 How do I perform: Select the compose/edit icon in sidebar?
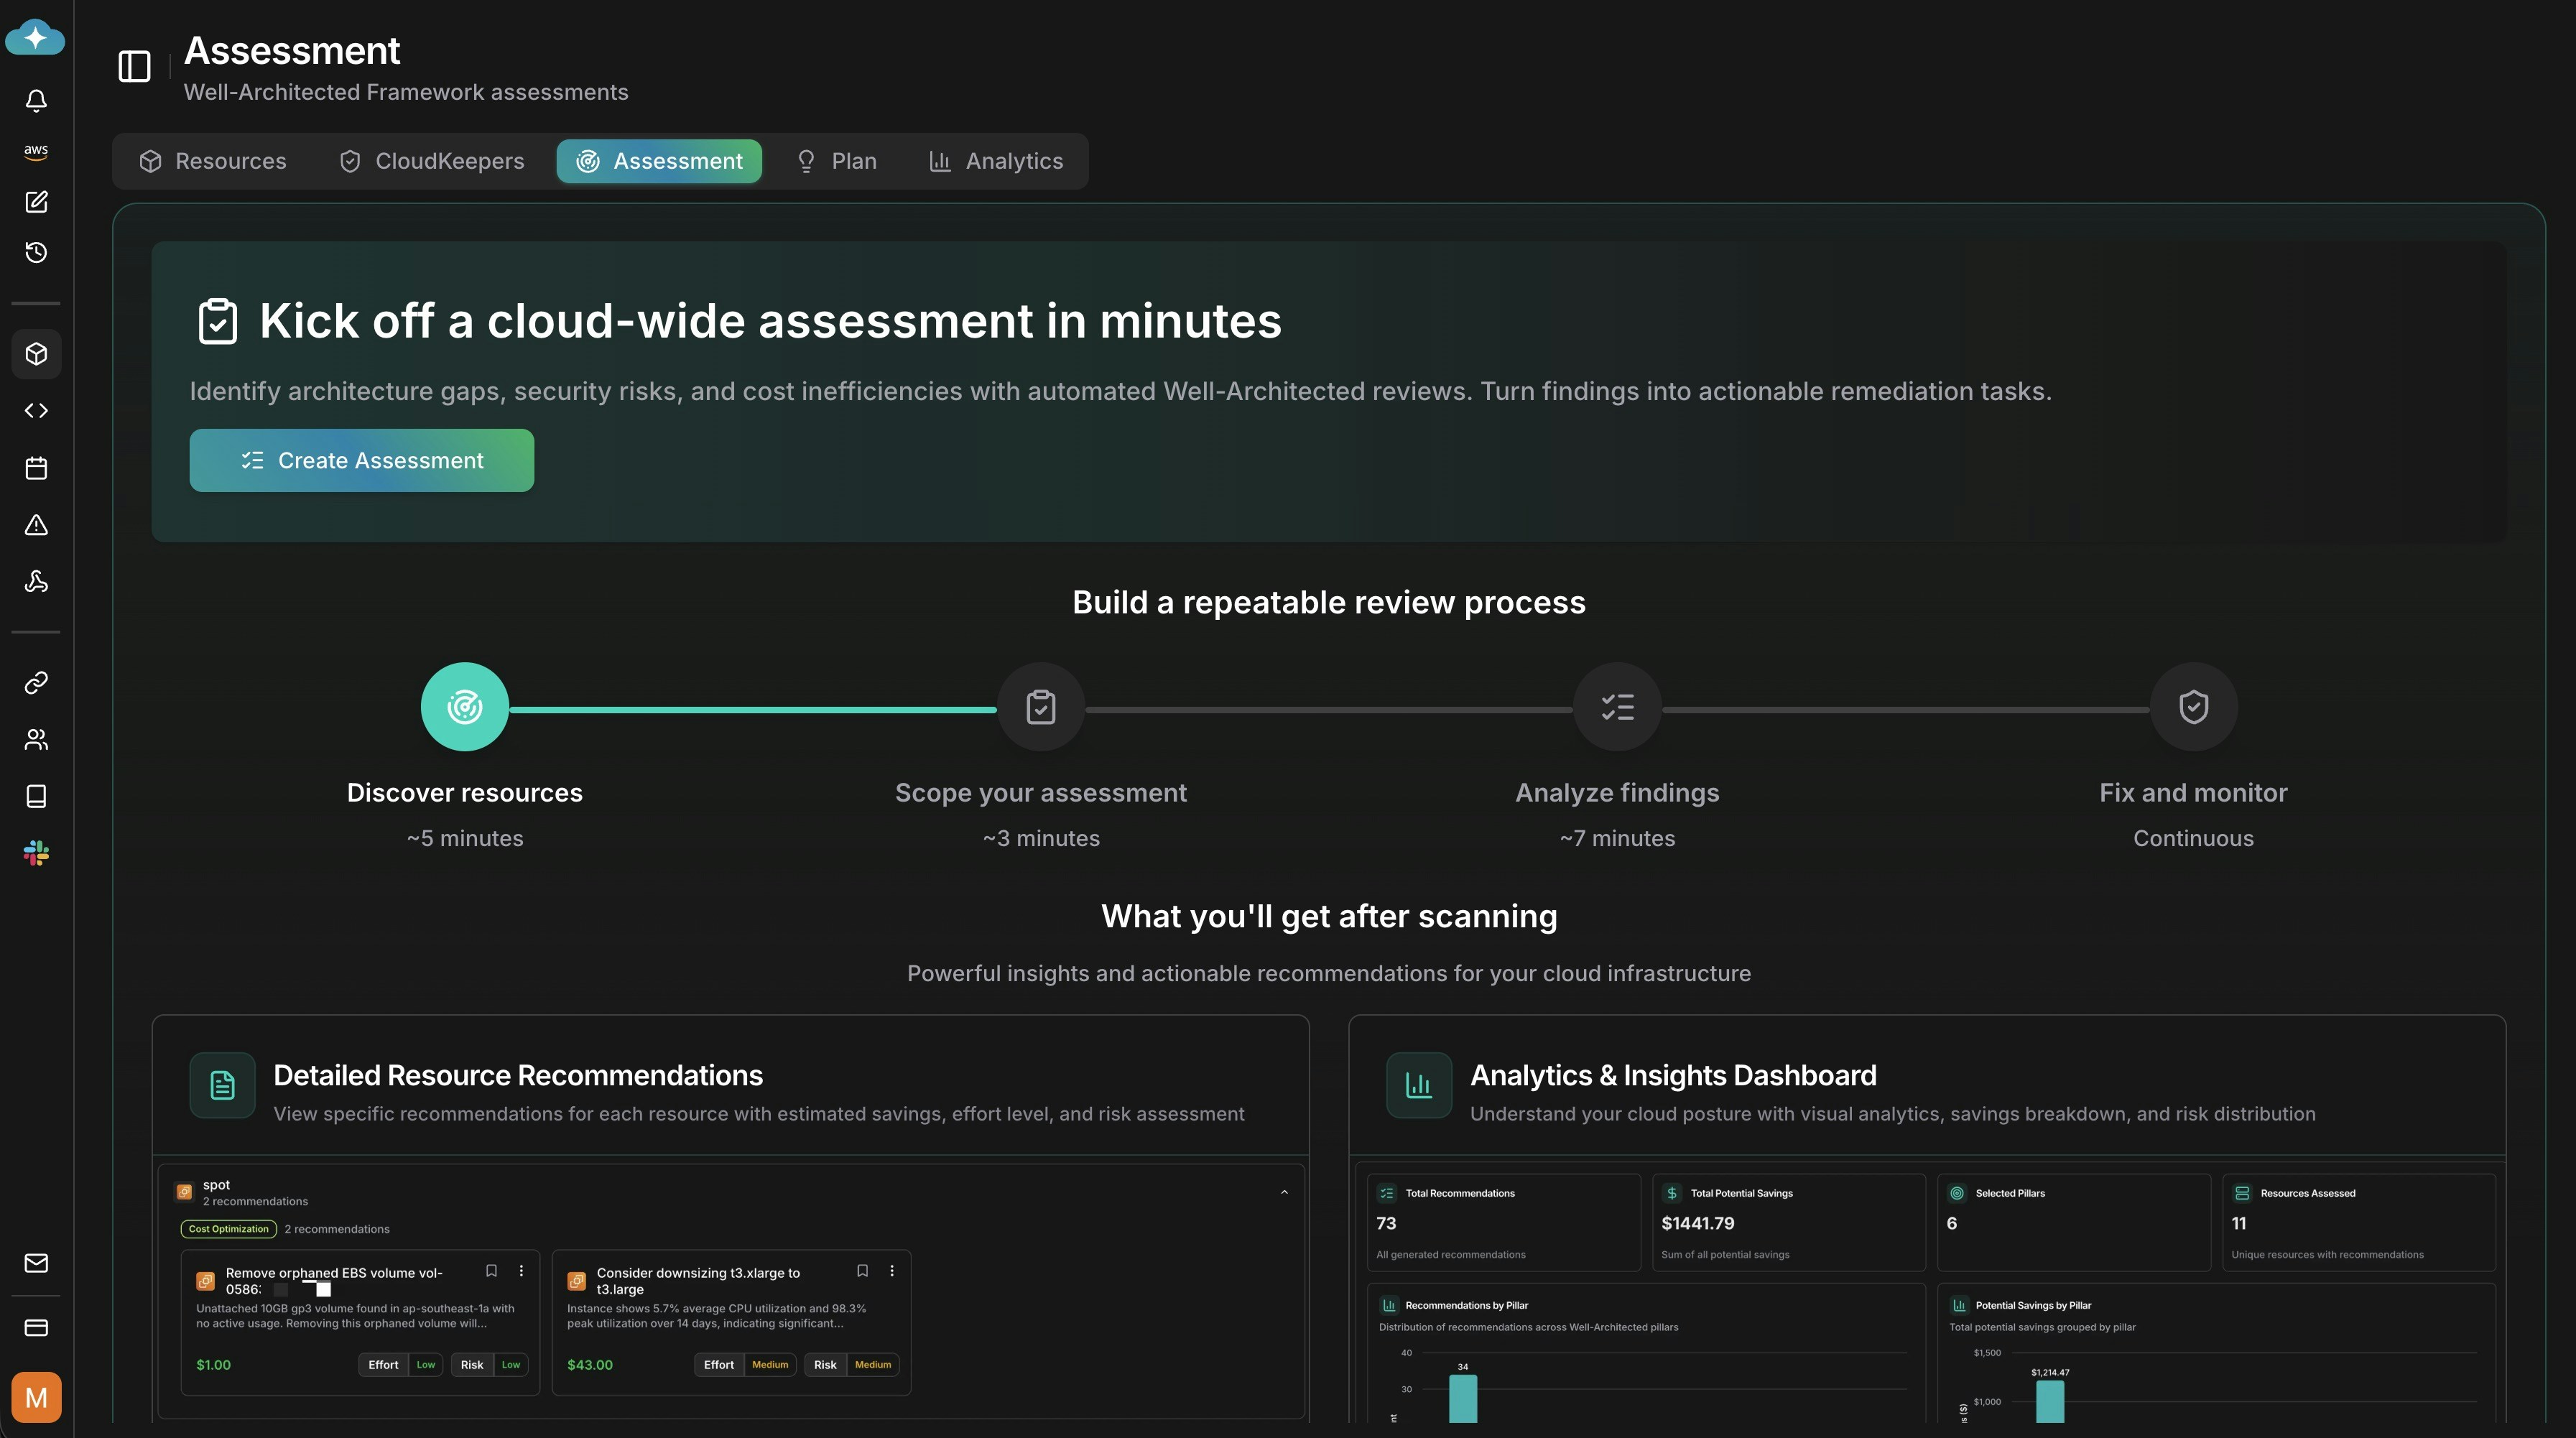point(36,202)
